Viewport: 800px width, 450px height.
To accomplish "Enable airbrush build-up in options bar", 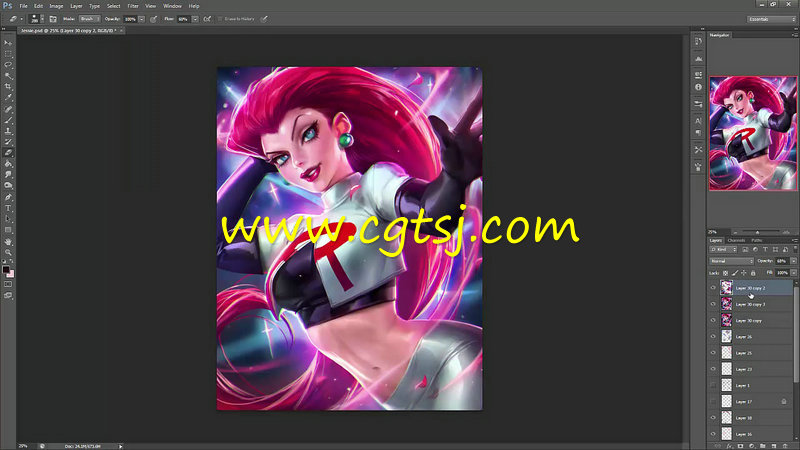I will pyautogui.click(x=207, y=19).
